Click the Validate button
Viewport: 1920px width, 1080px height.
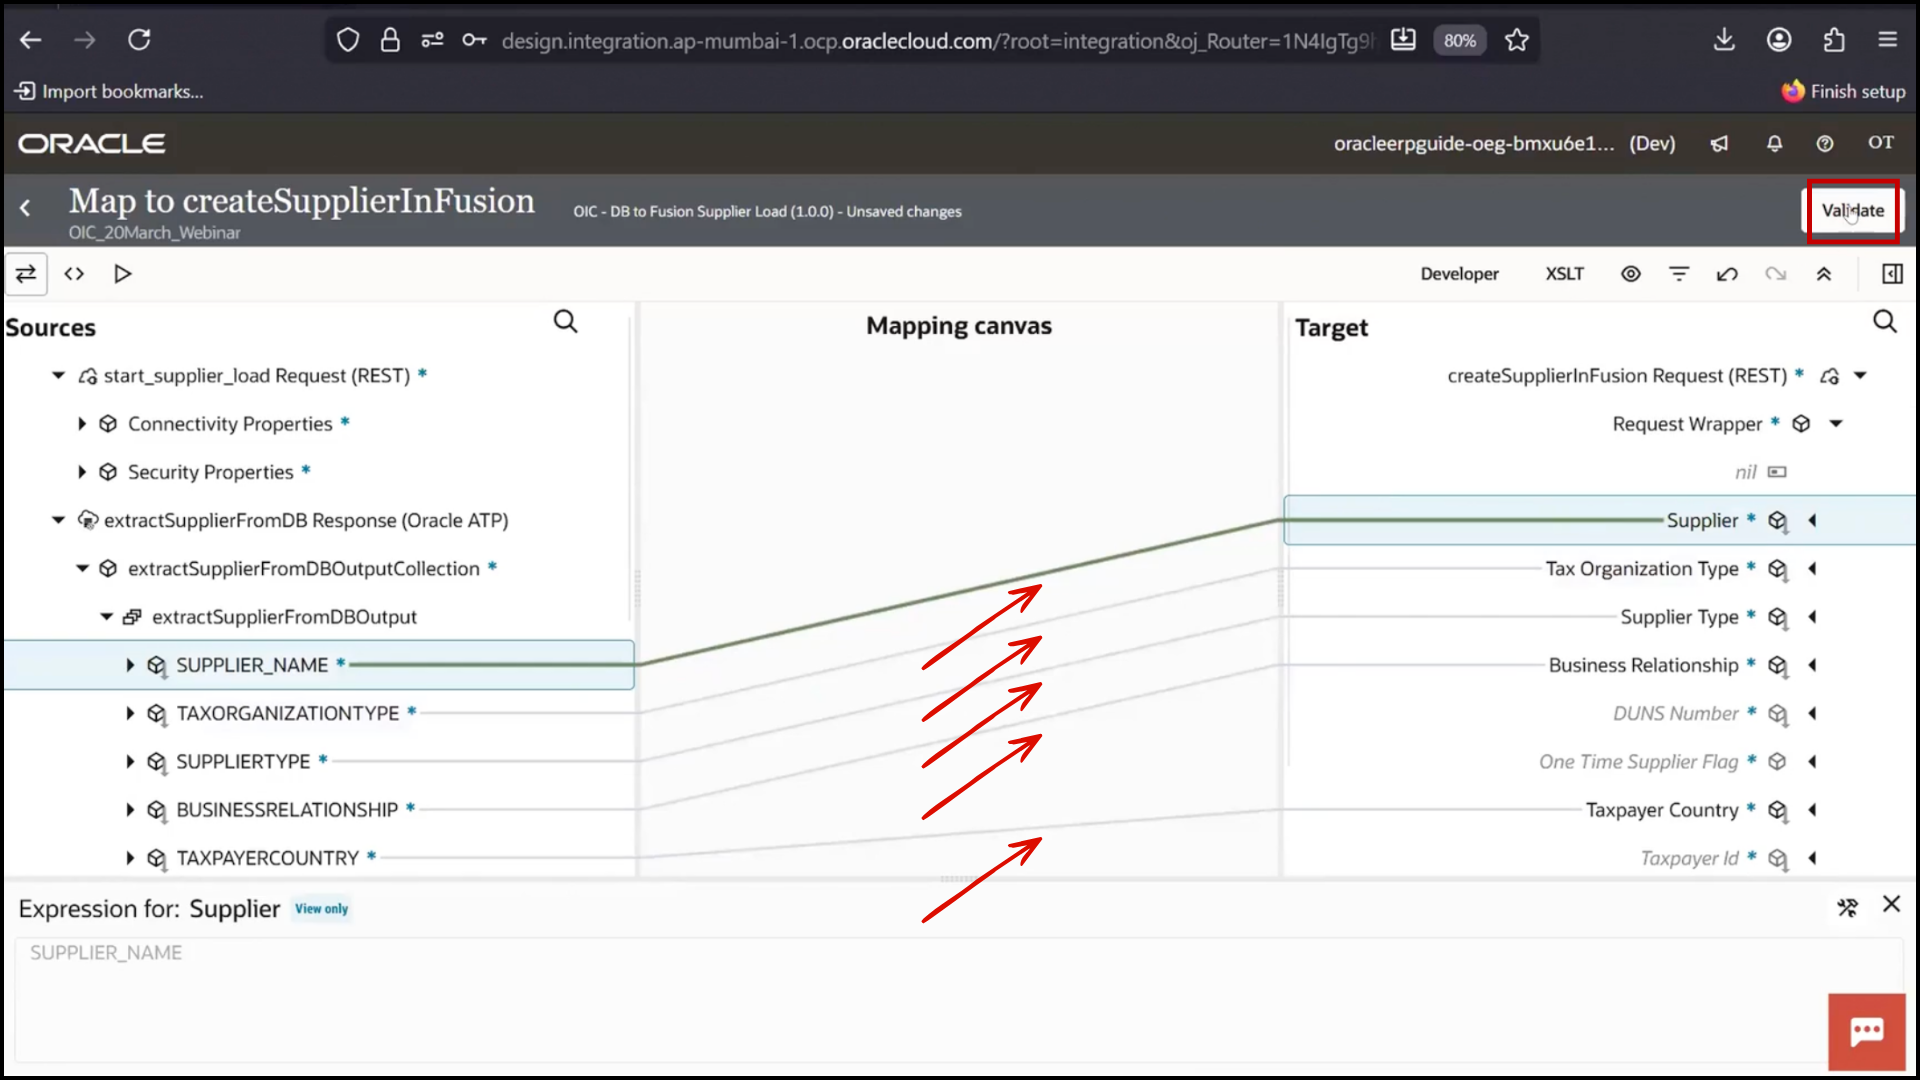click(1852, 210)
